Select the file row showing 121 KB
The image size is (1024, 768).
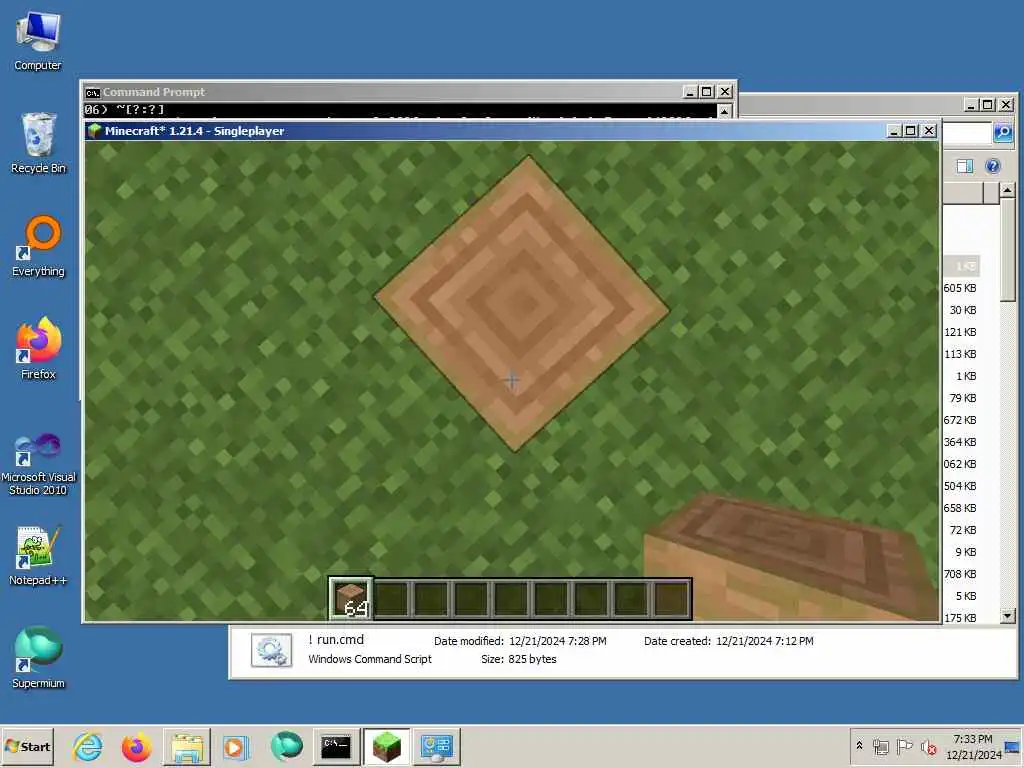[x=960, y=332]
